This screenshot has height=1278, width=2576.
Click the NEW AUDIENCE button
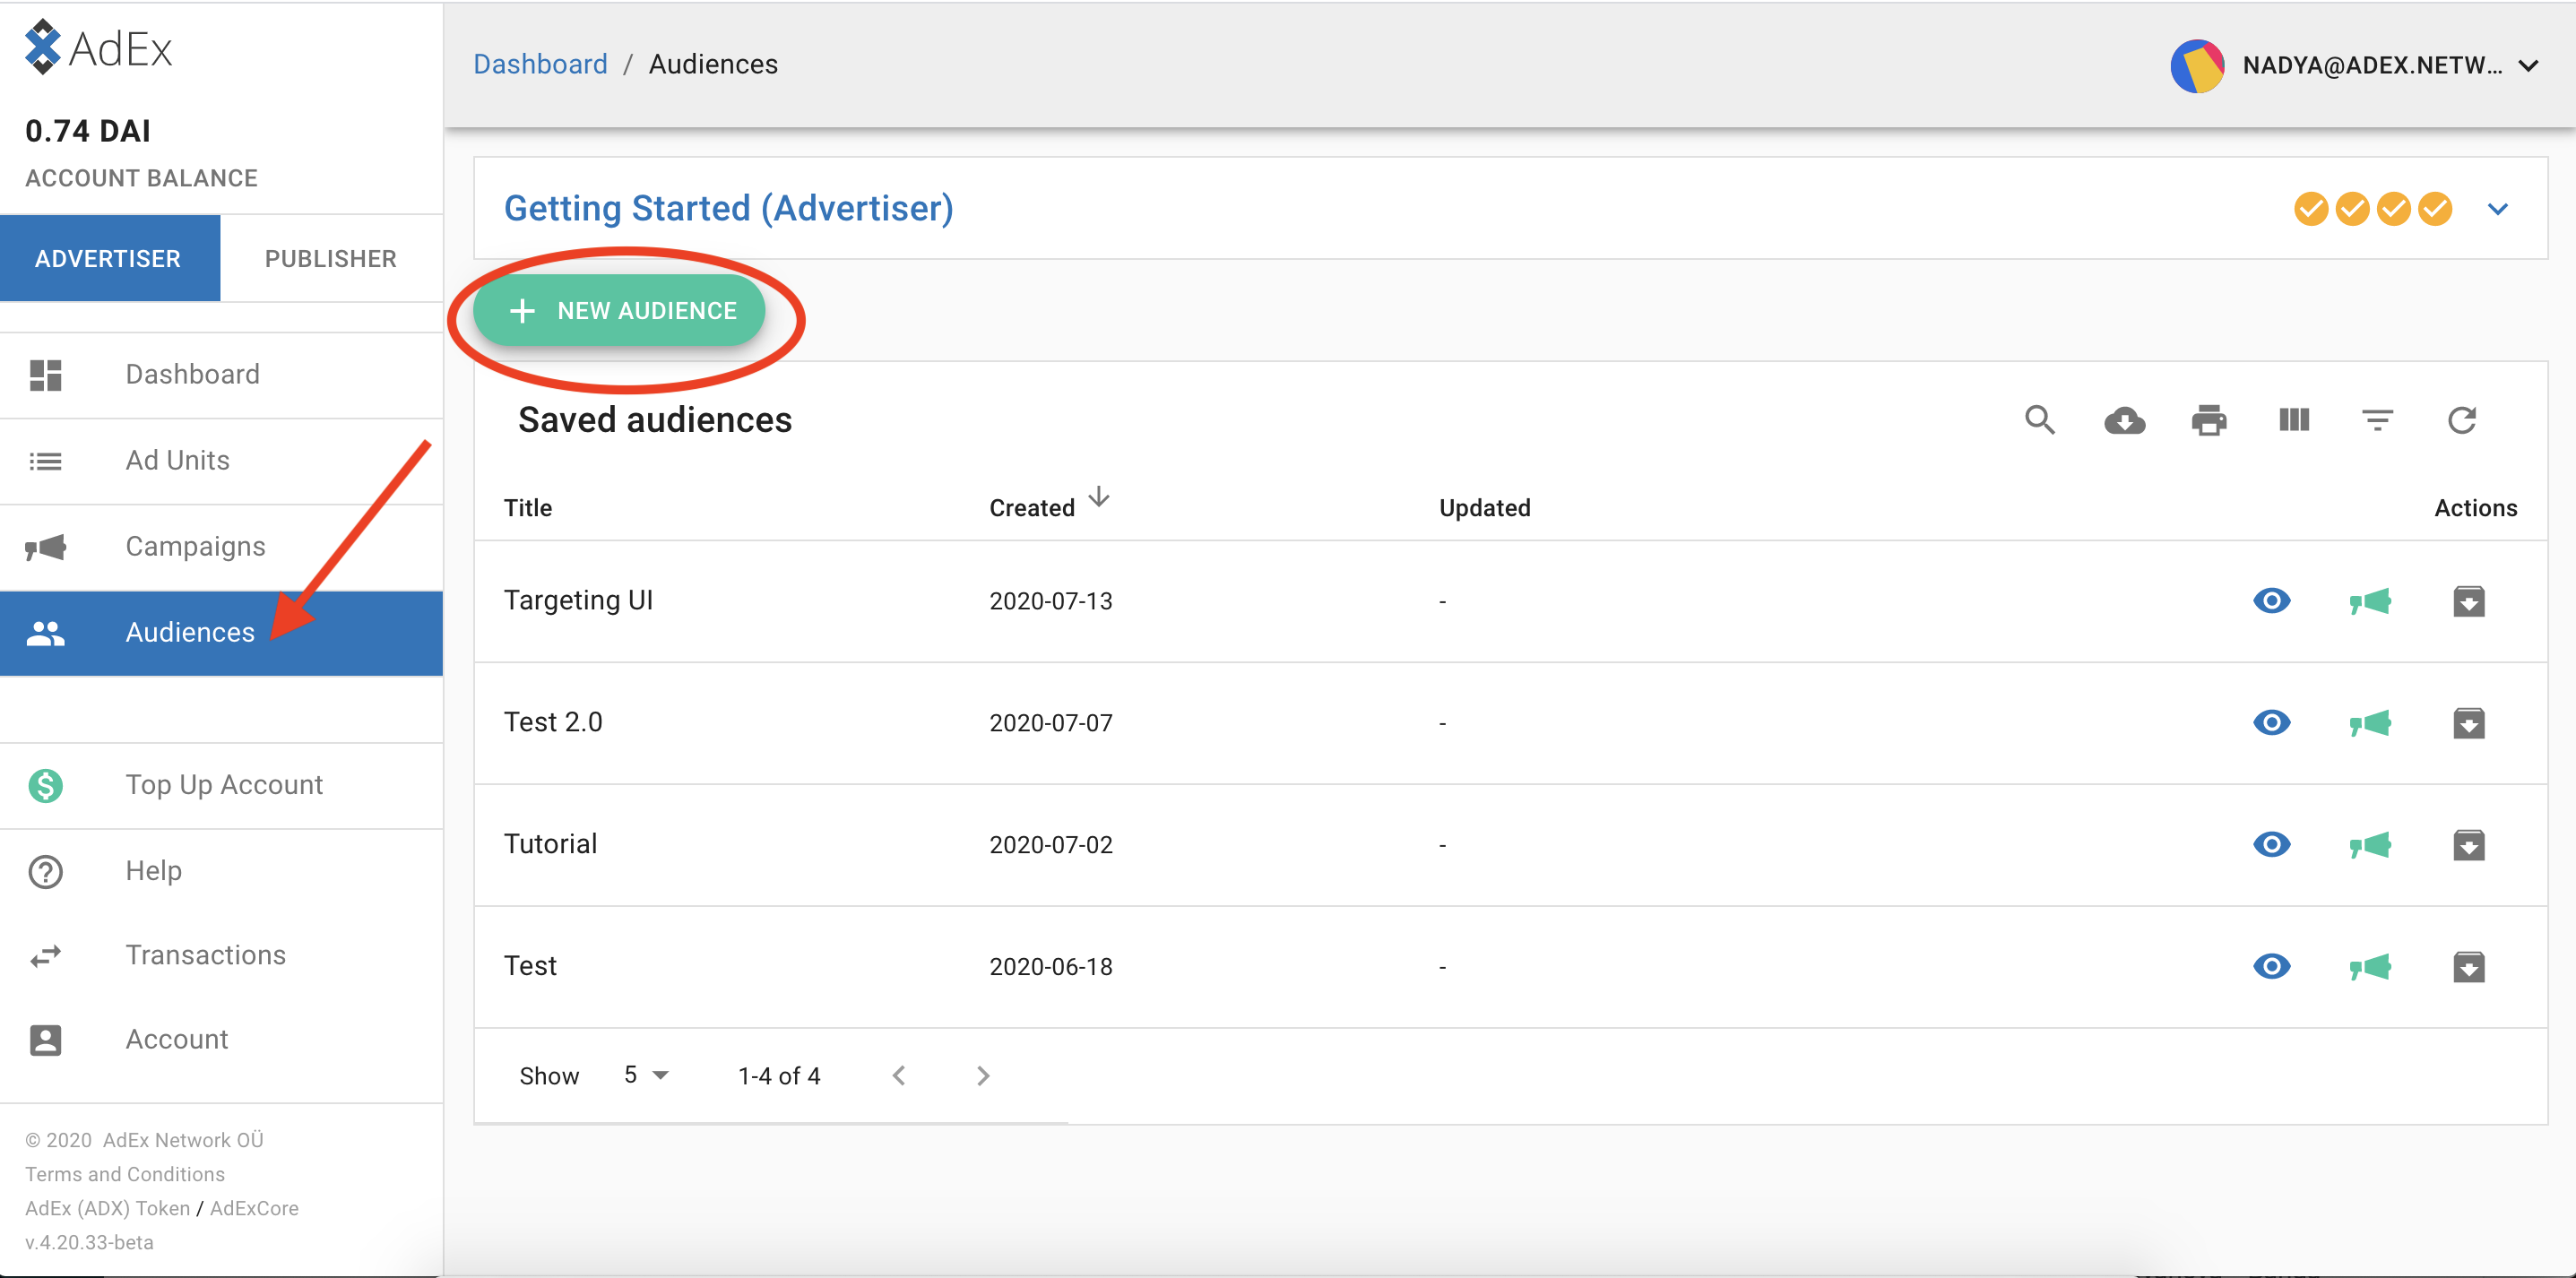tap(619, 311)
